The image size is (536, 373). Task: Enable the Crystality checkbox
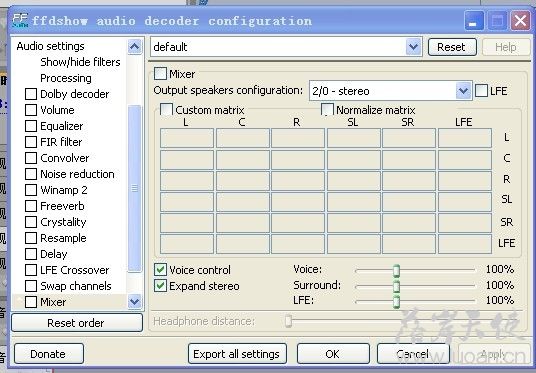tap(31, 222)
